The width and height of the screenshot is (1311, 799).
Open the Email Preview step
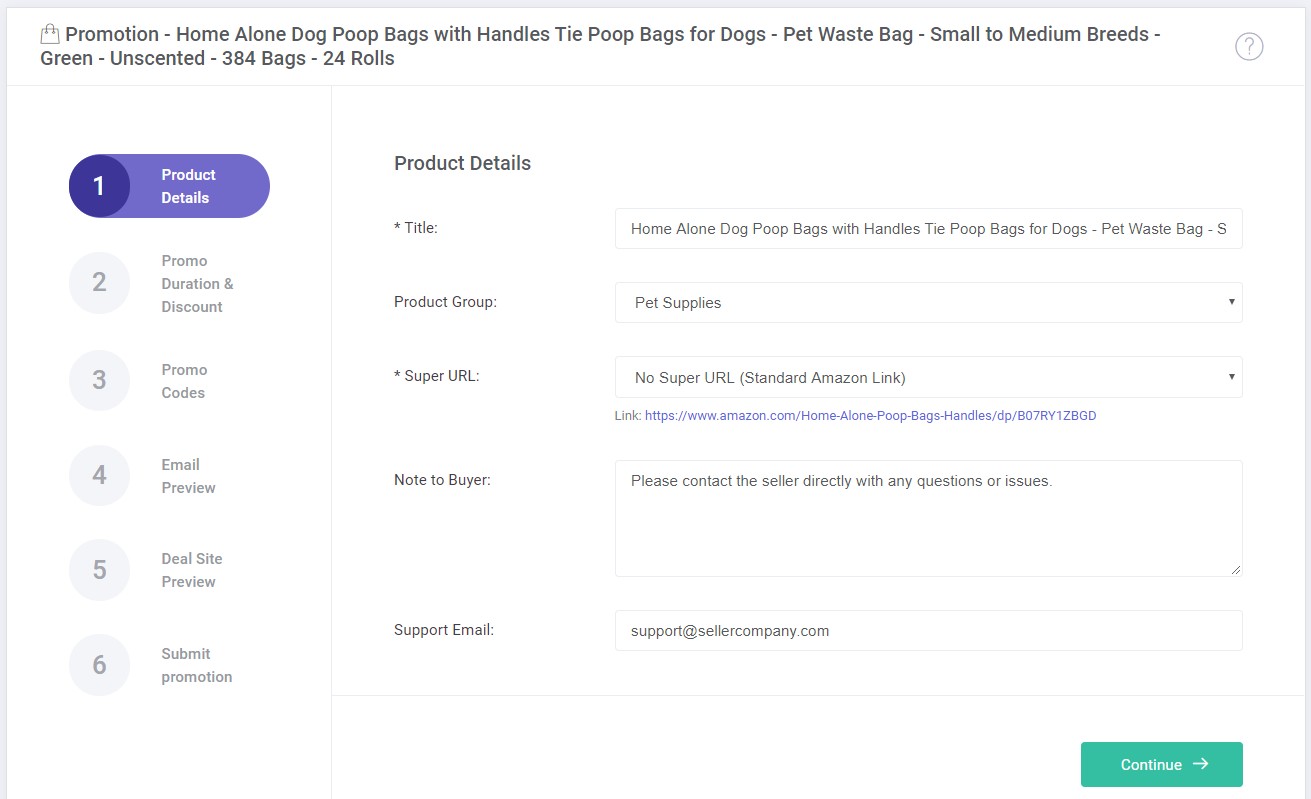[x=188, y=476]
